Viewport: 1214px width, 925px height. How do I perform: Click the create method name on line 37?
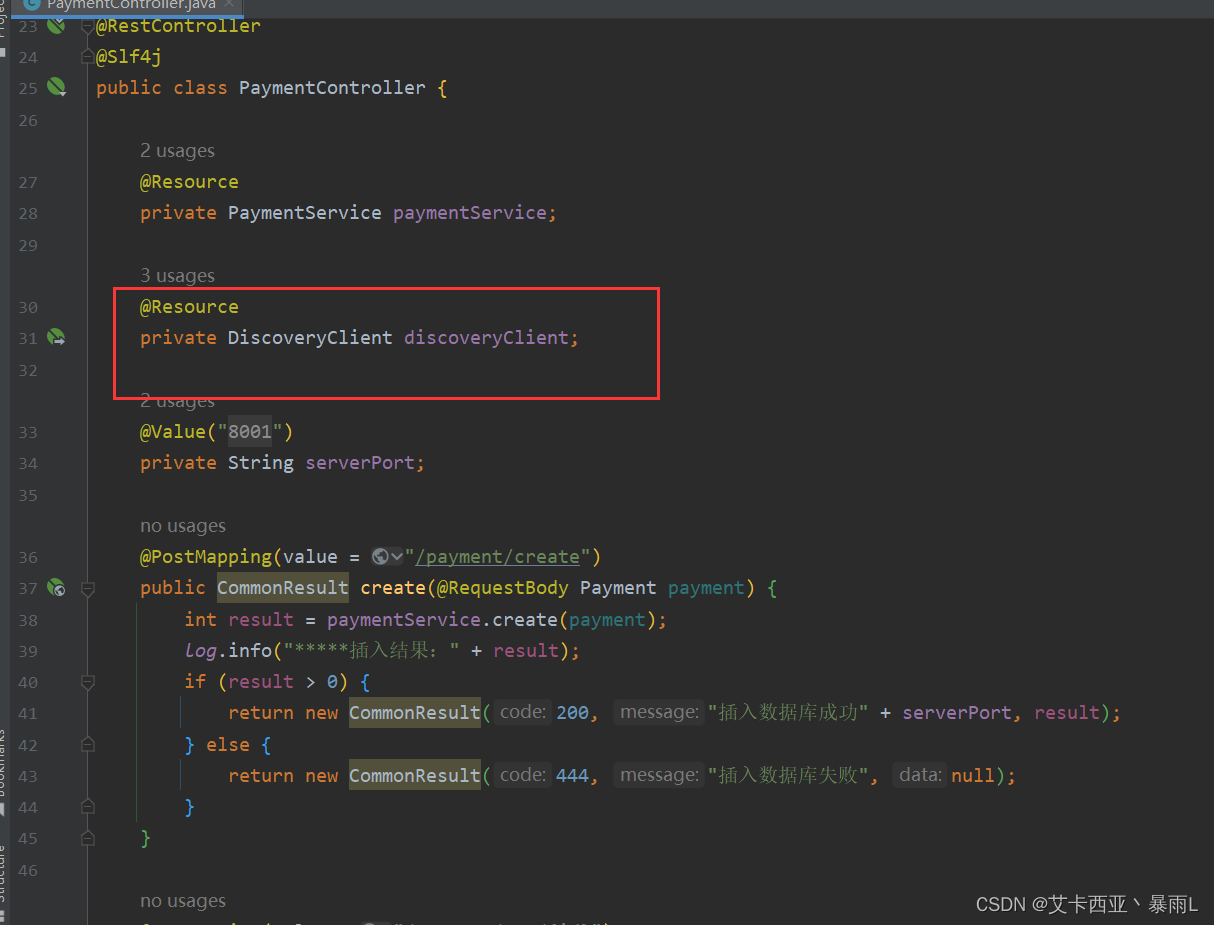click(393, 588)
